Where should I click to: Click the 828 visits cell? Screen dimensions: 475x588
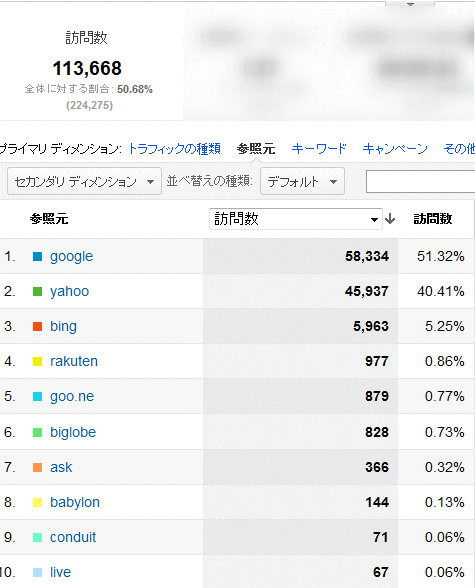[x=377, y=432]
